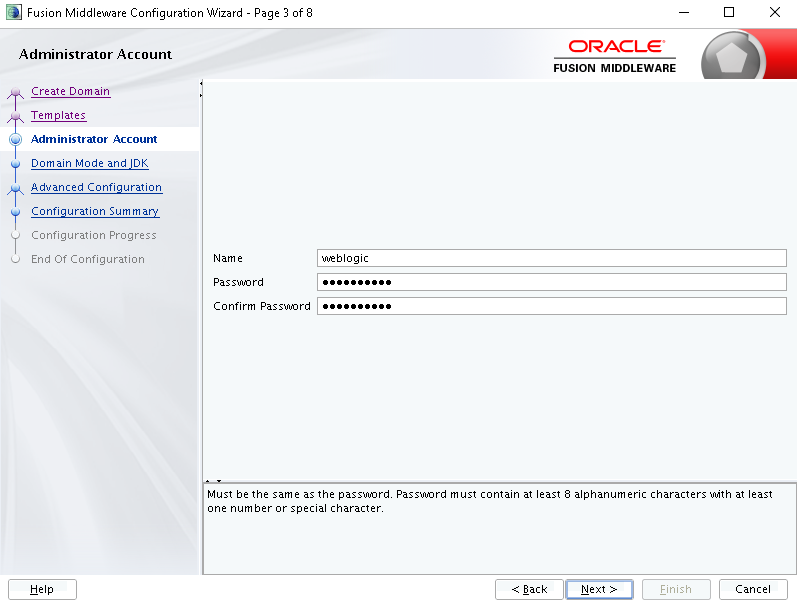Screen dimensions: 797x603
Task: Collapse the left navigation pane with the splitter arrow
Action: [x=201, y=83]
